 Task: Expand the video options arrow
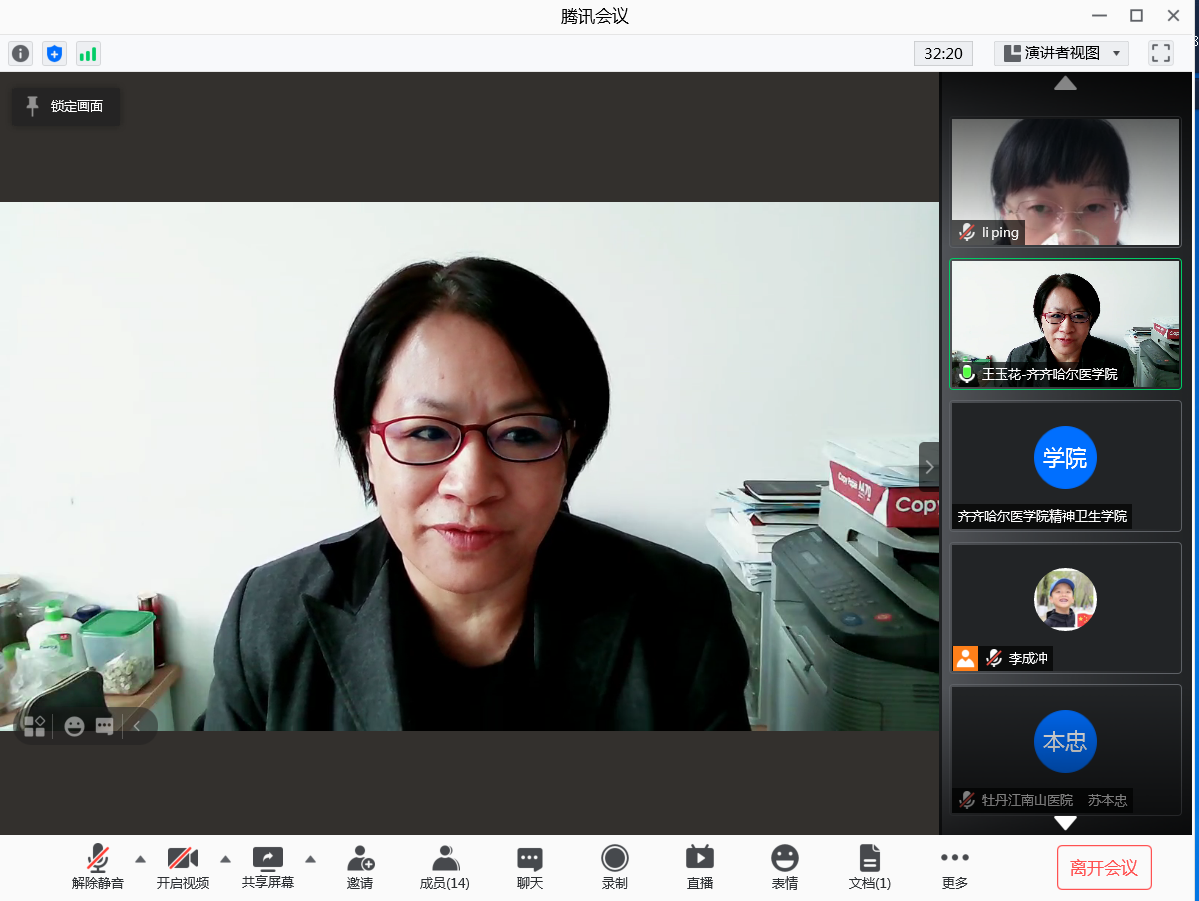point(225,859)
